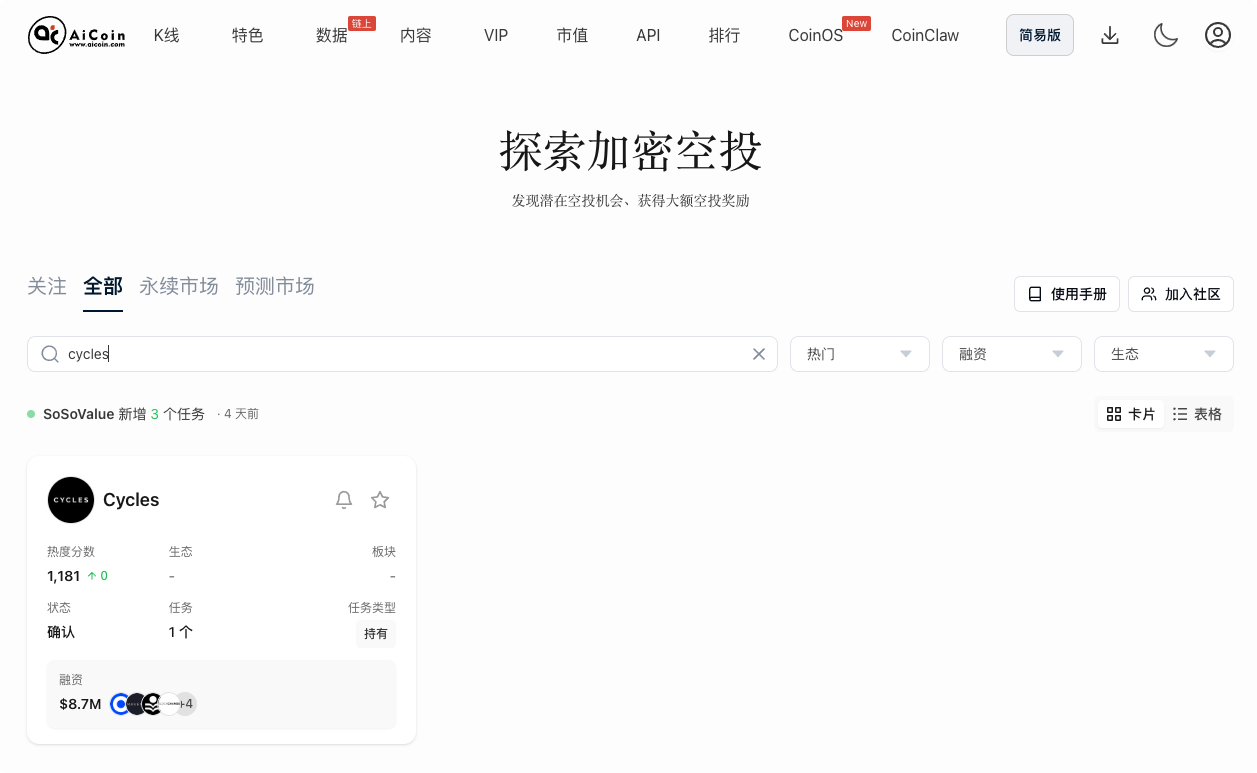Open the SoSoValue new tasks notice
This screenshot has width=1257, height=773.
tap(124, 414)
